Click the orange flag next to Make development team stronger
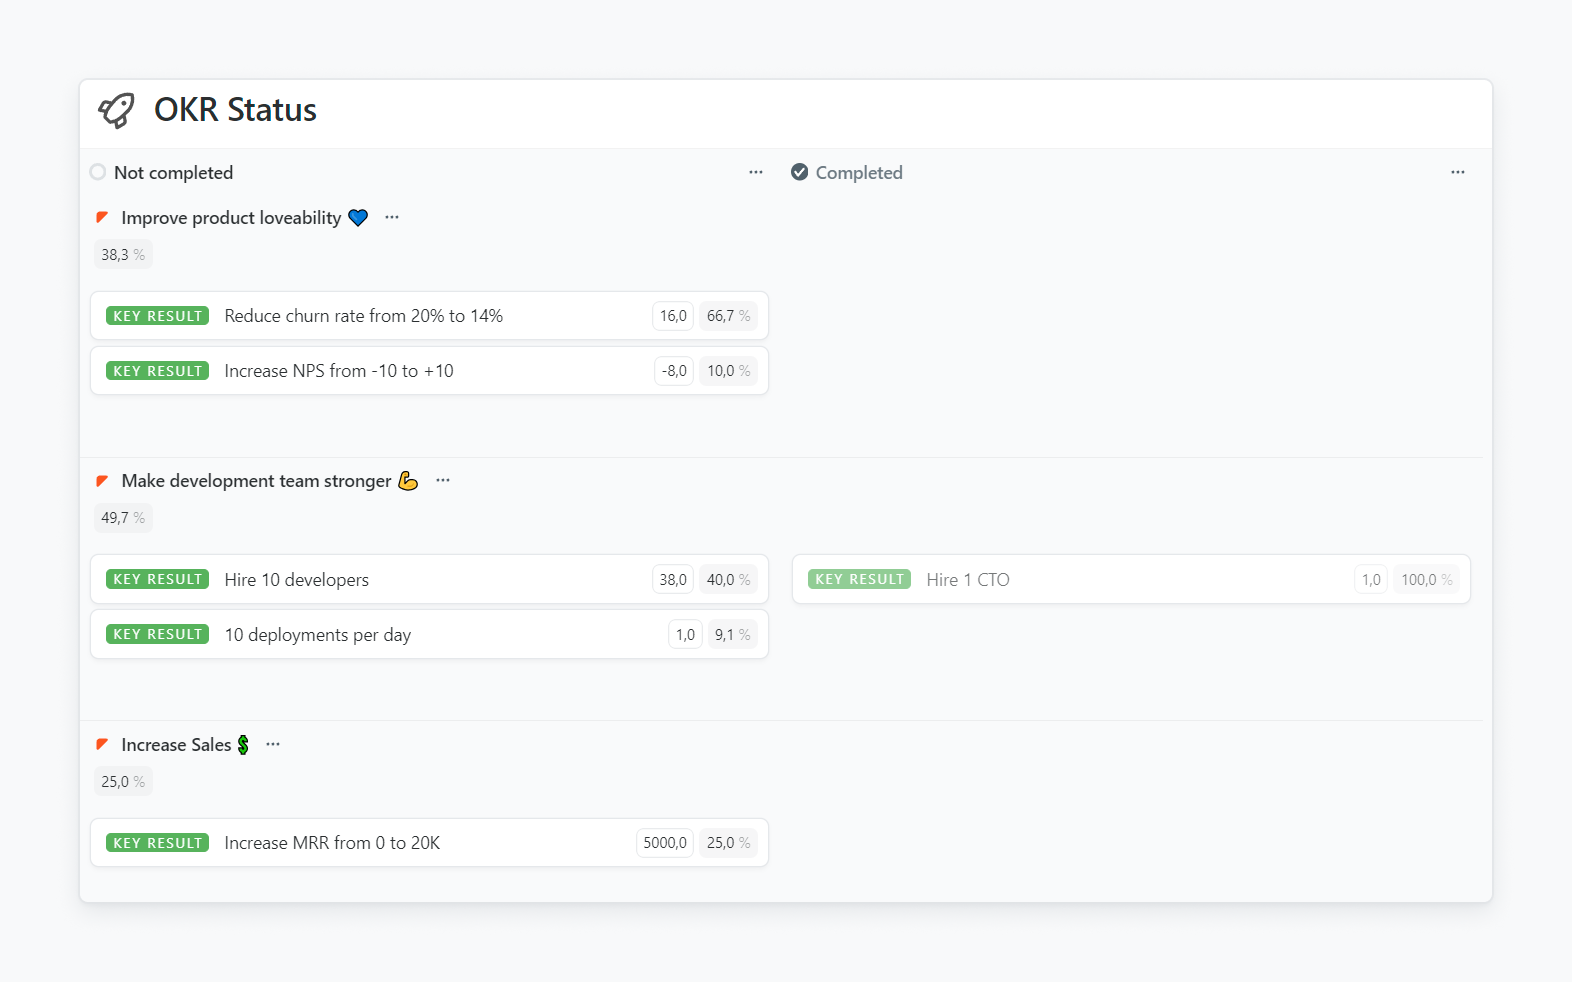 coord(102,481)
